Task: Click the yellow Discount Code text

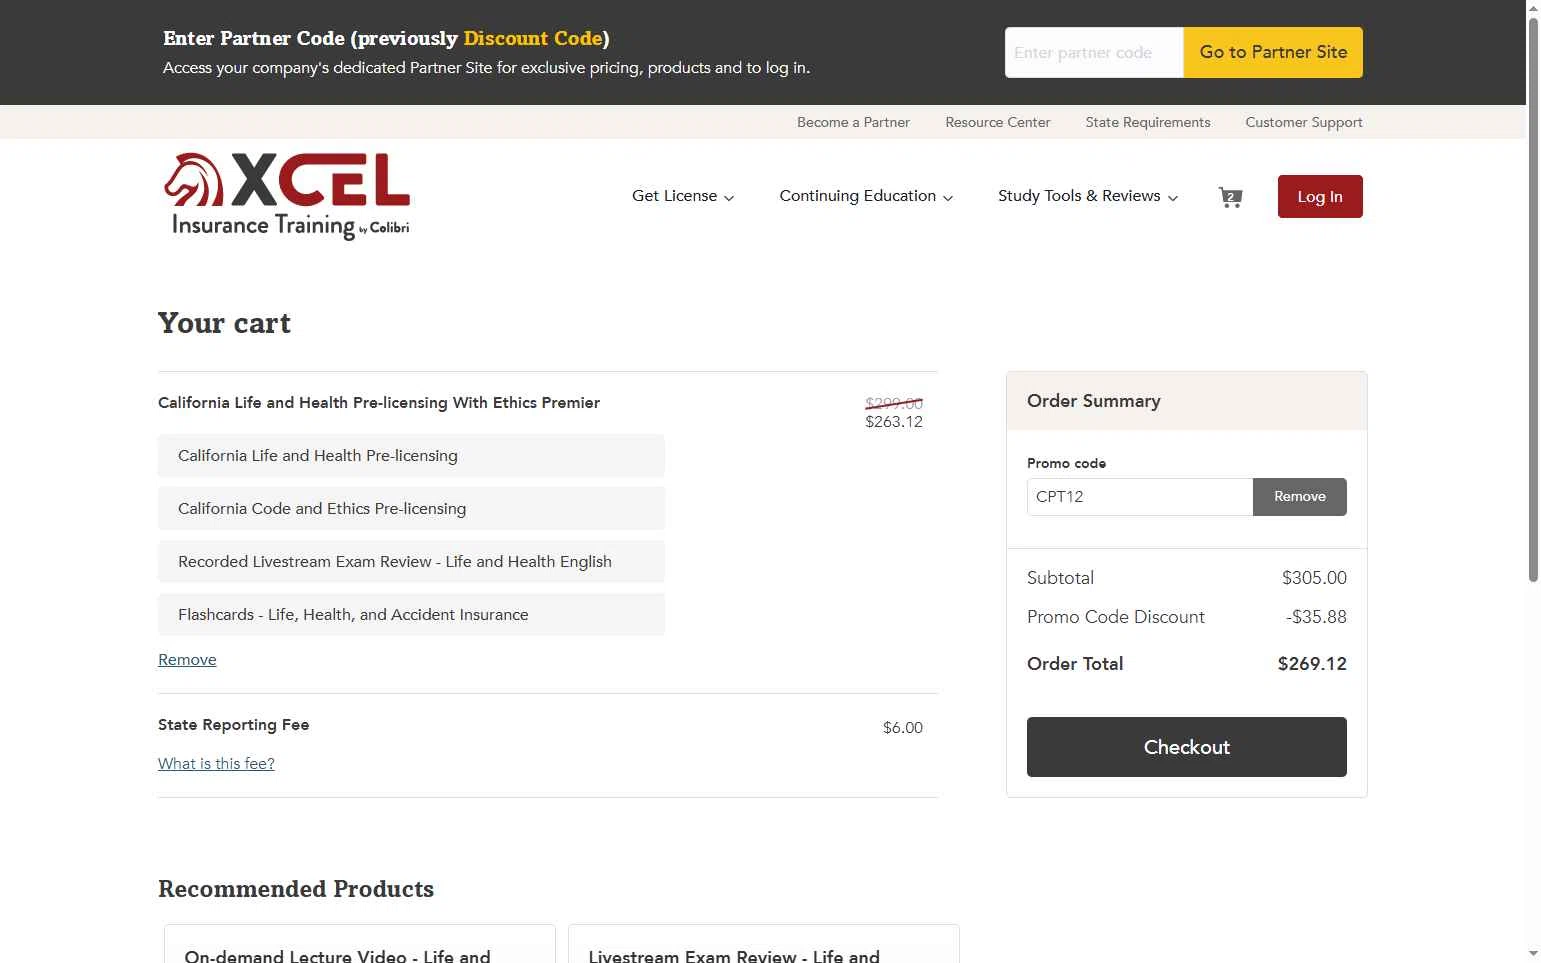Action: click(x=533, y=38)
